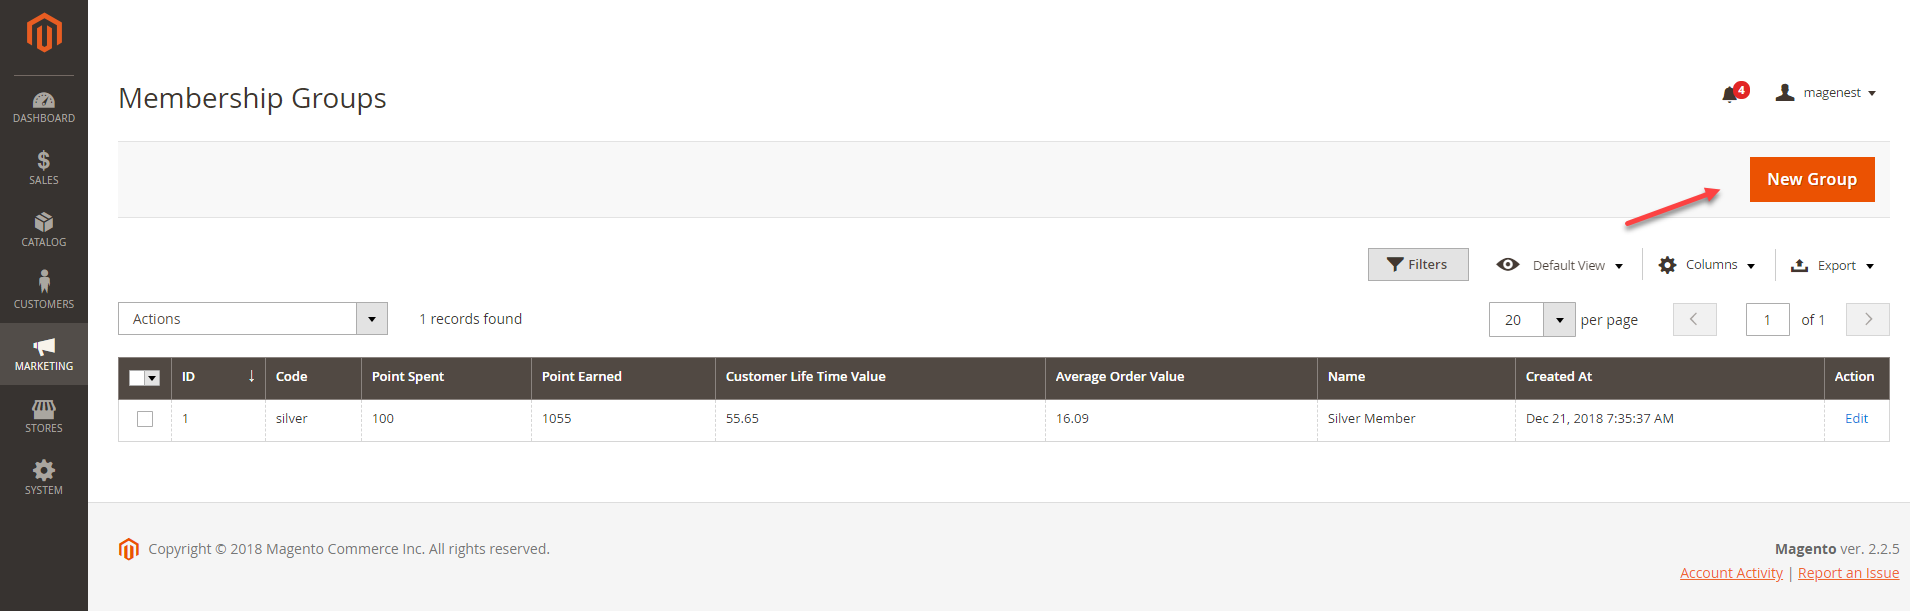Click the current page number field

tap(1767, 320)
